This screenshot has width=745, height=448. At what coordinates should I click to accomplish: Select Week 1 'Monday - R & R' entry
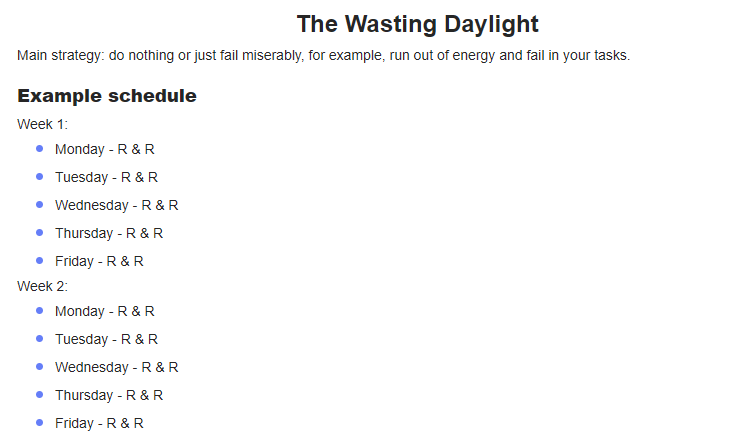(x=105, y=149)
